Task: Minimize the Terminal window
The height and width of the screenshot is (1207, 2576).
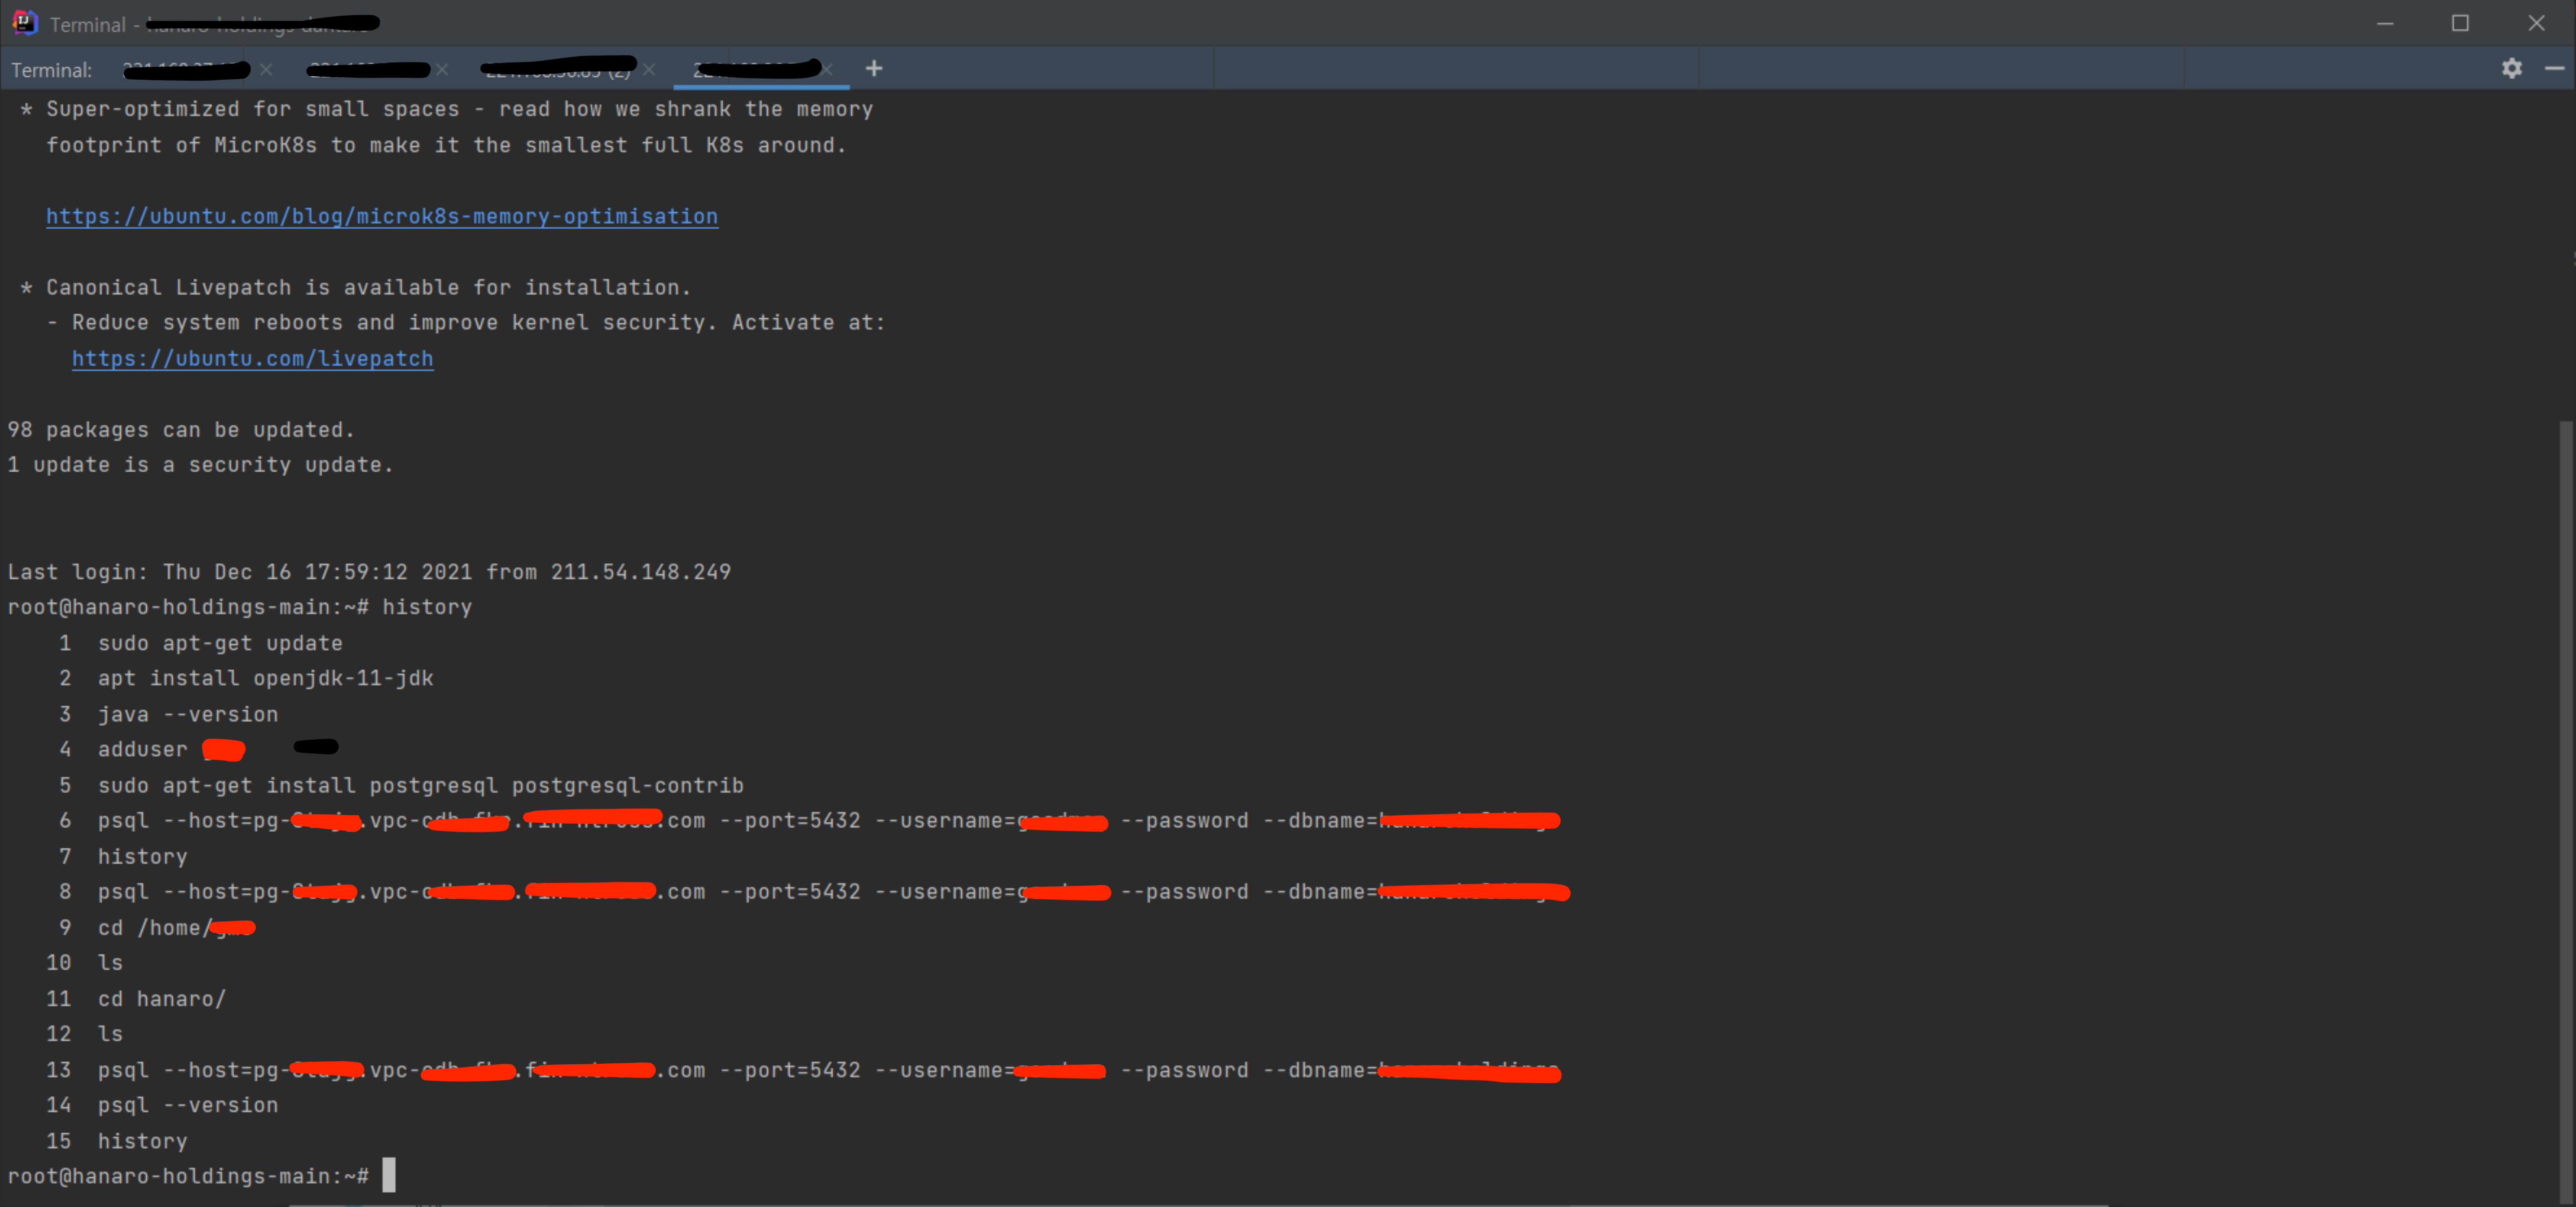Action: pos(2384,23)
